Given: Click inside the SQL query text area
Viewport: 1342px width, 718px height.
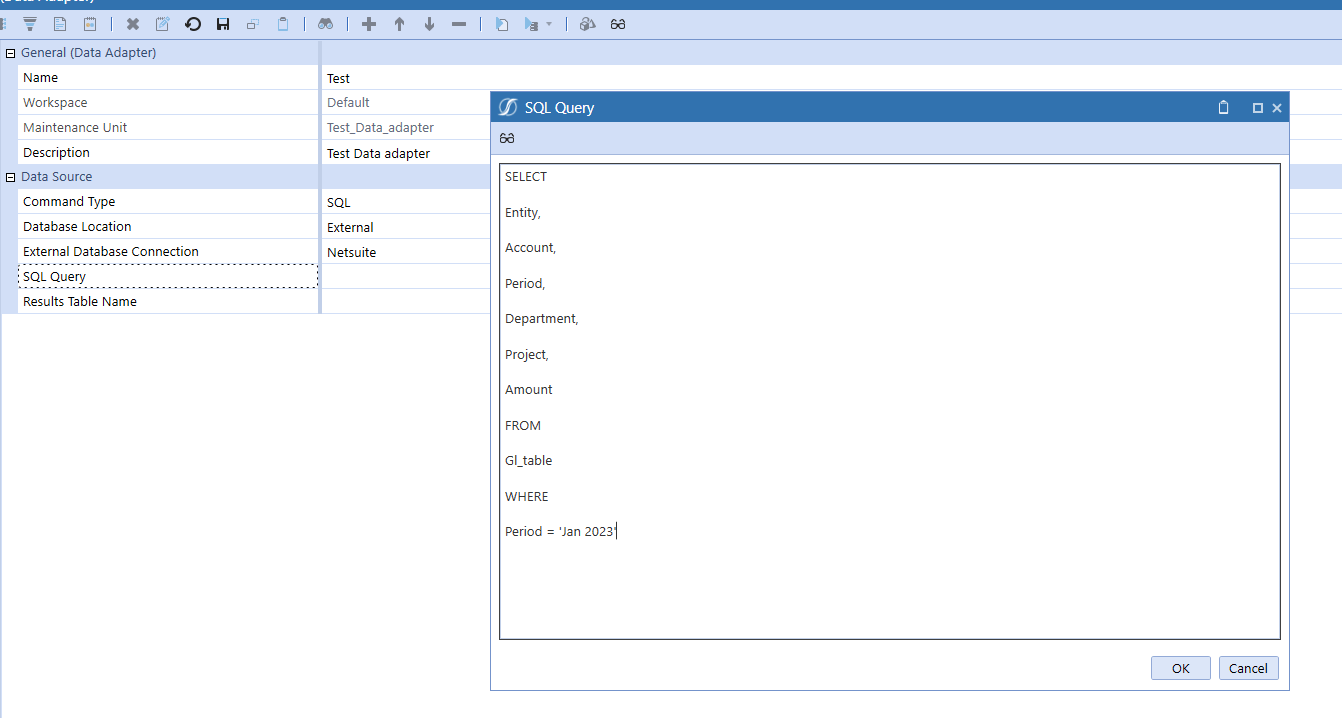Looking at the screenshot, I should (890, 401).
